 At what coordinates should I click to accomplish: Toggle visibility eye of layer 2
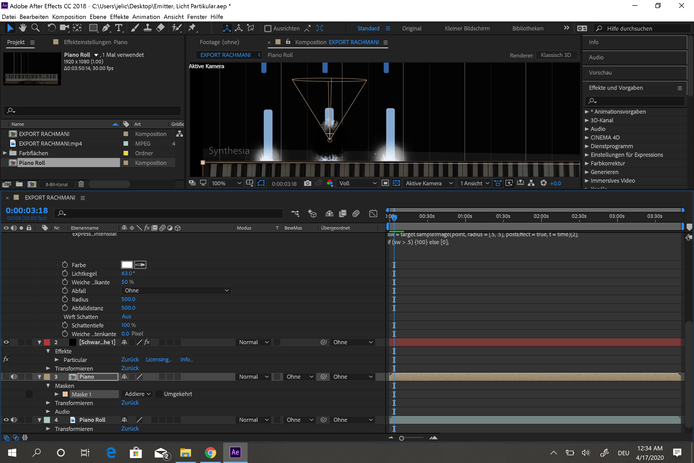click(6, 342)
